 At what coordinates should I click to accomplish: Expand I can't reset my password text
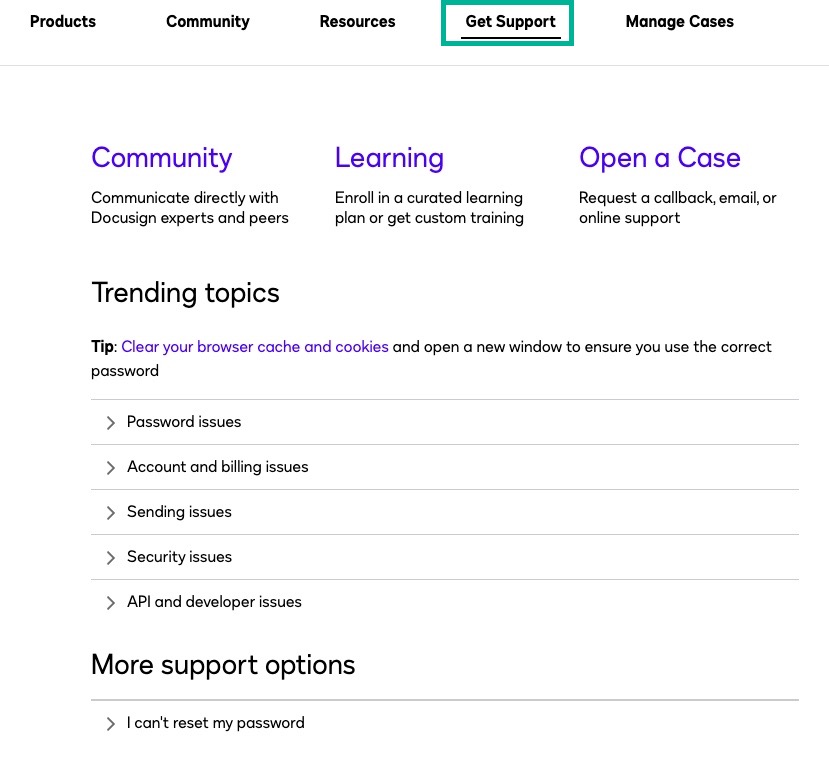[215, 723]
